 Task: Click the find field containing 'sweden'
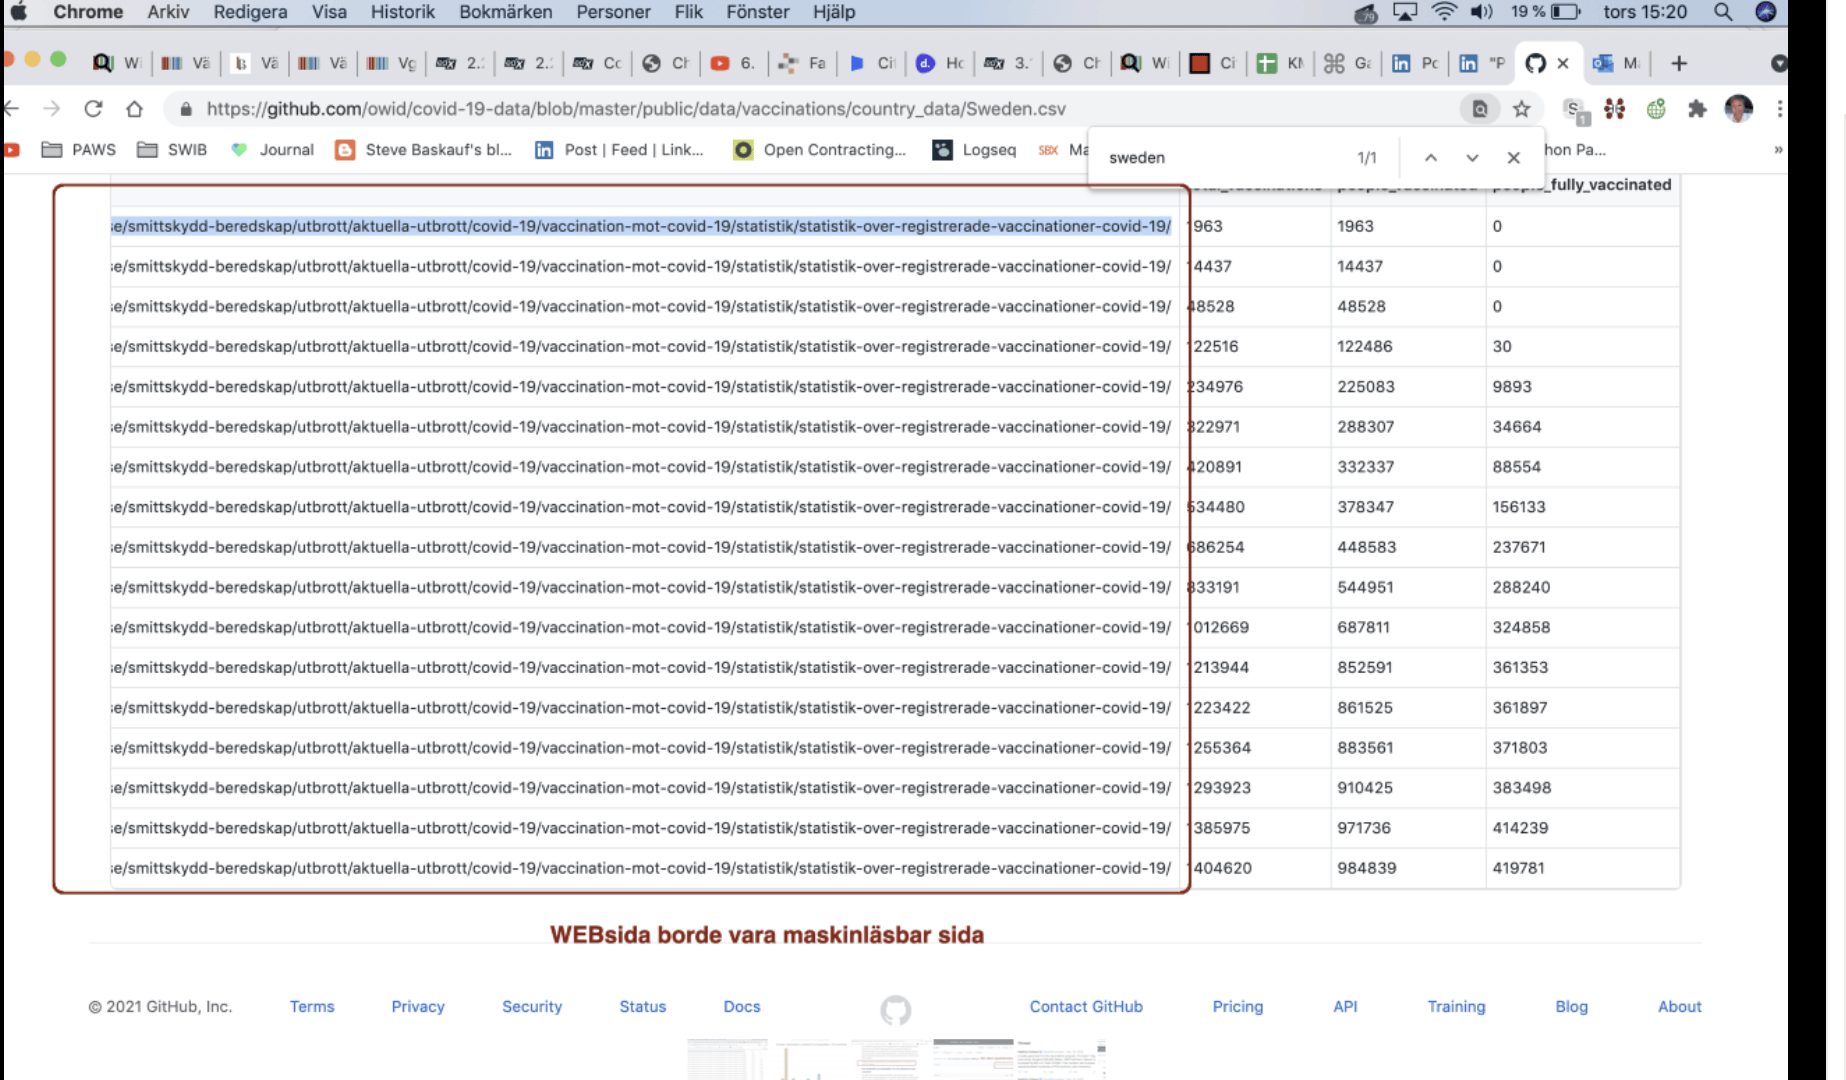tap(1220, 158)
